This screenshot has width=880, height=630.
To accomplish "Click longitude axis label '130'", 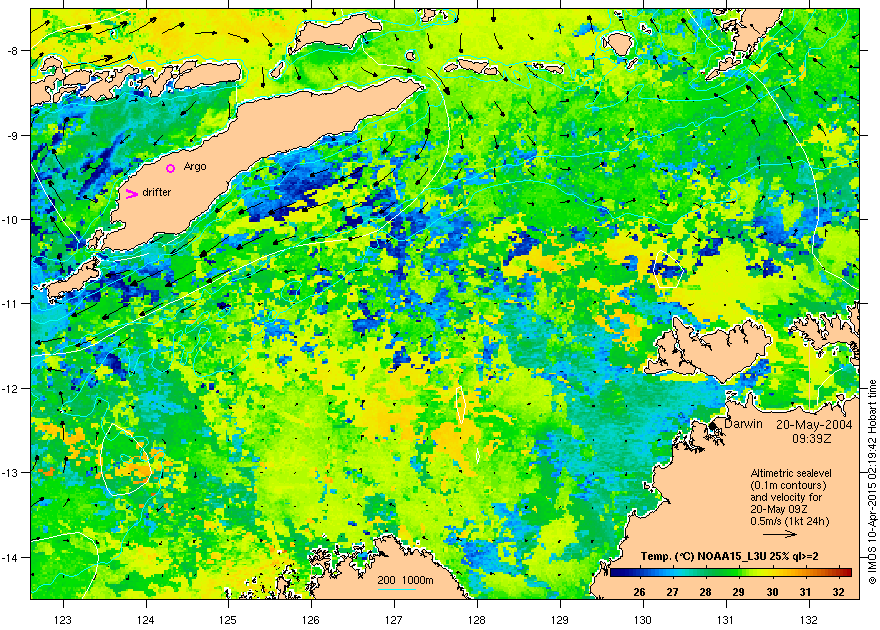I will 643,620.
